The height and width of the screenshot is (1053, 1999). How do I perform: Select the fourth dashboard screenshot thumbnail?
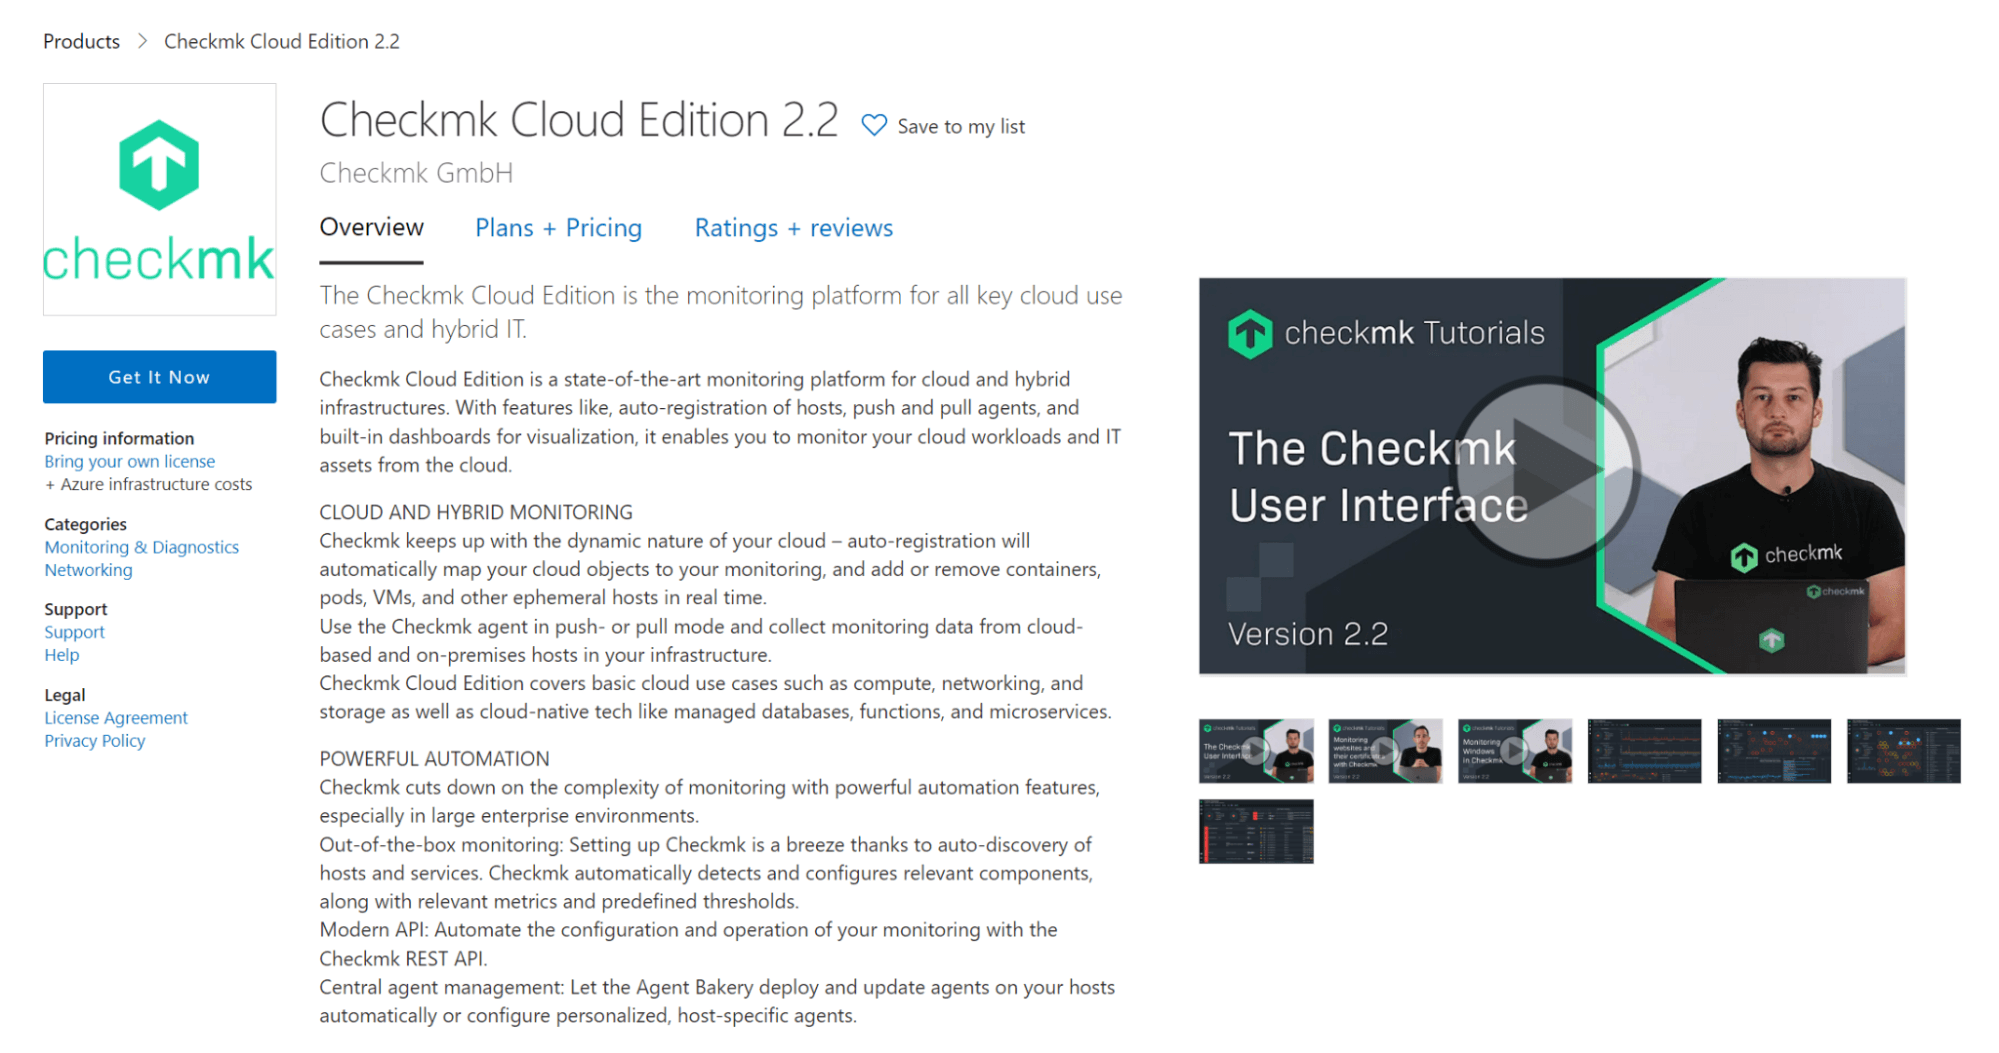pyautogui.click(x=1644, y=751)
